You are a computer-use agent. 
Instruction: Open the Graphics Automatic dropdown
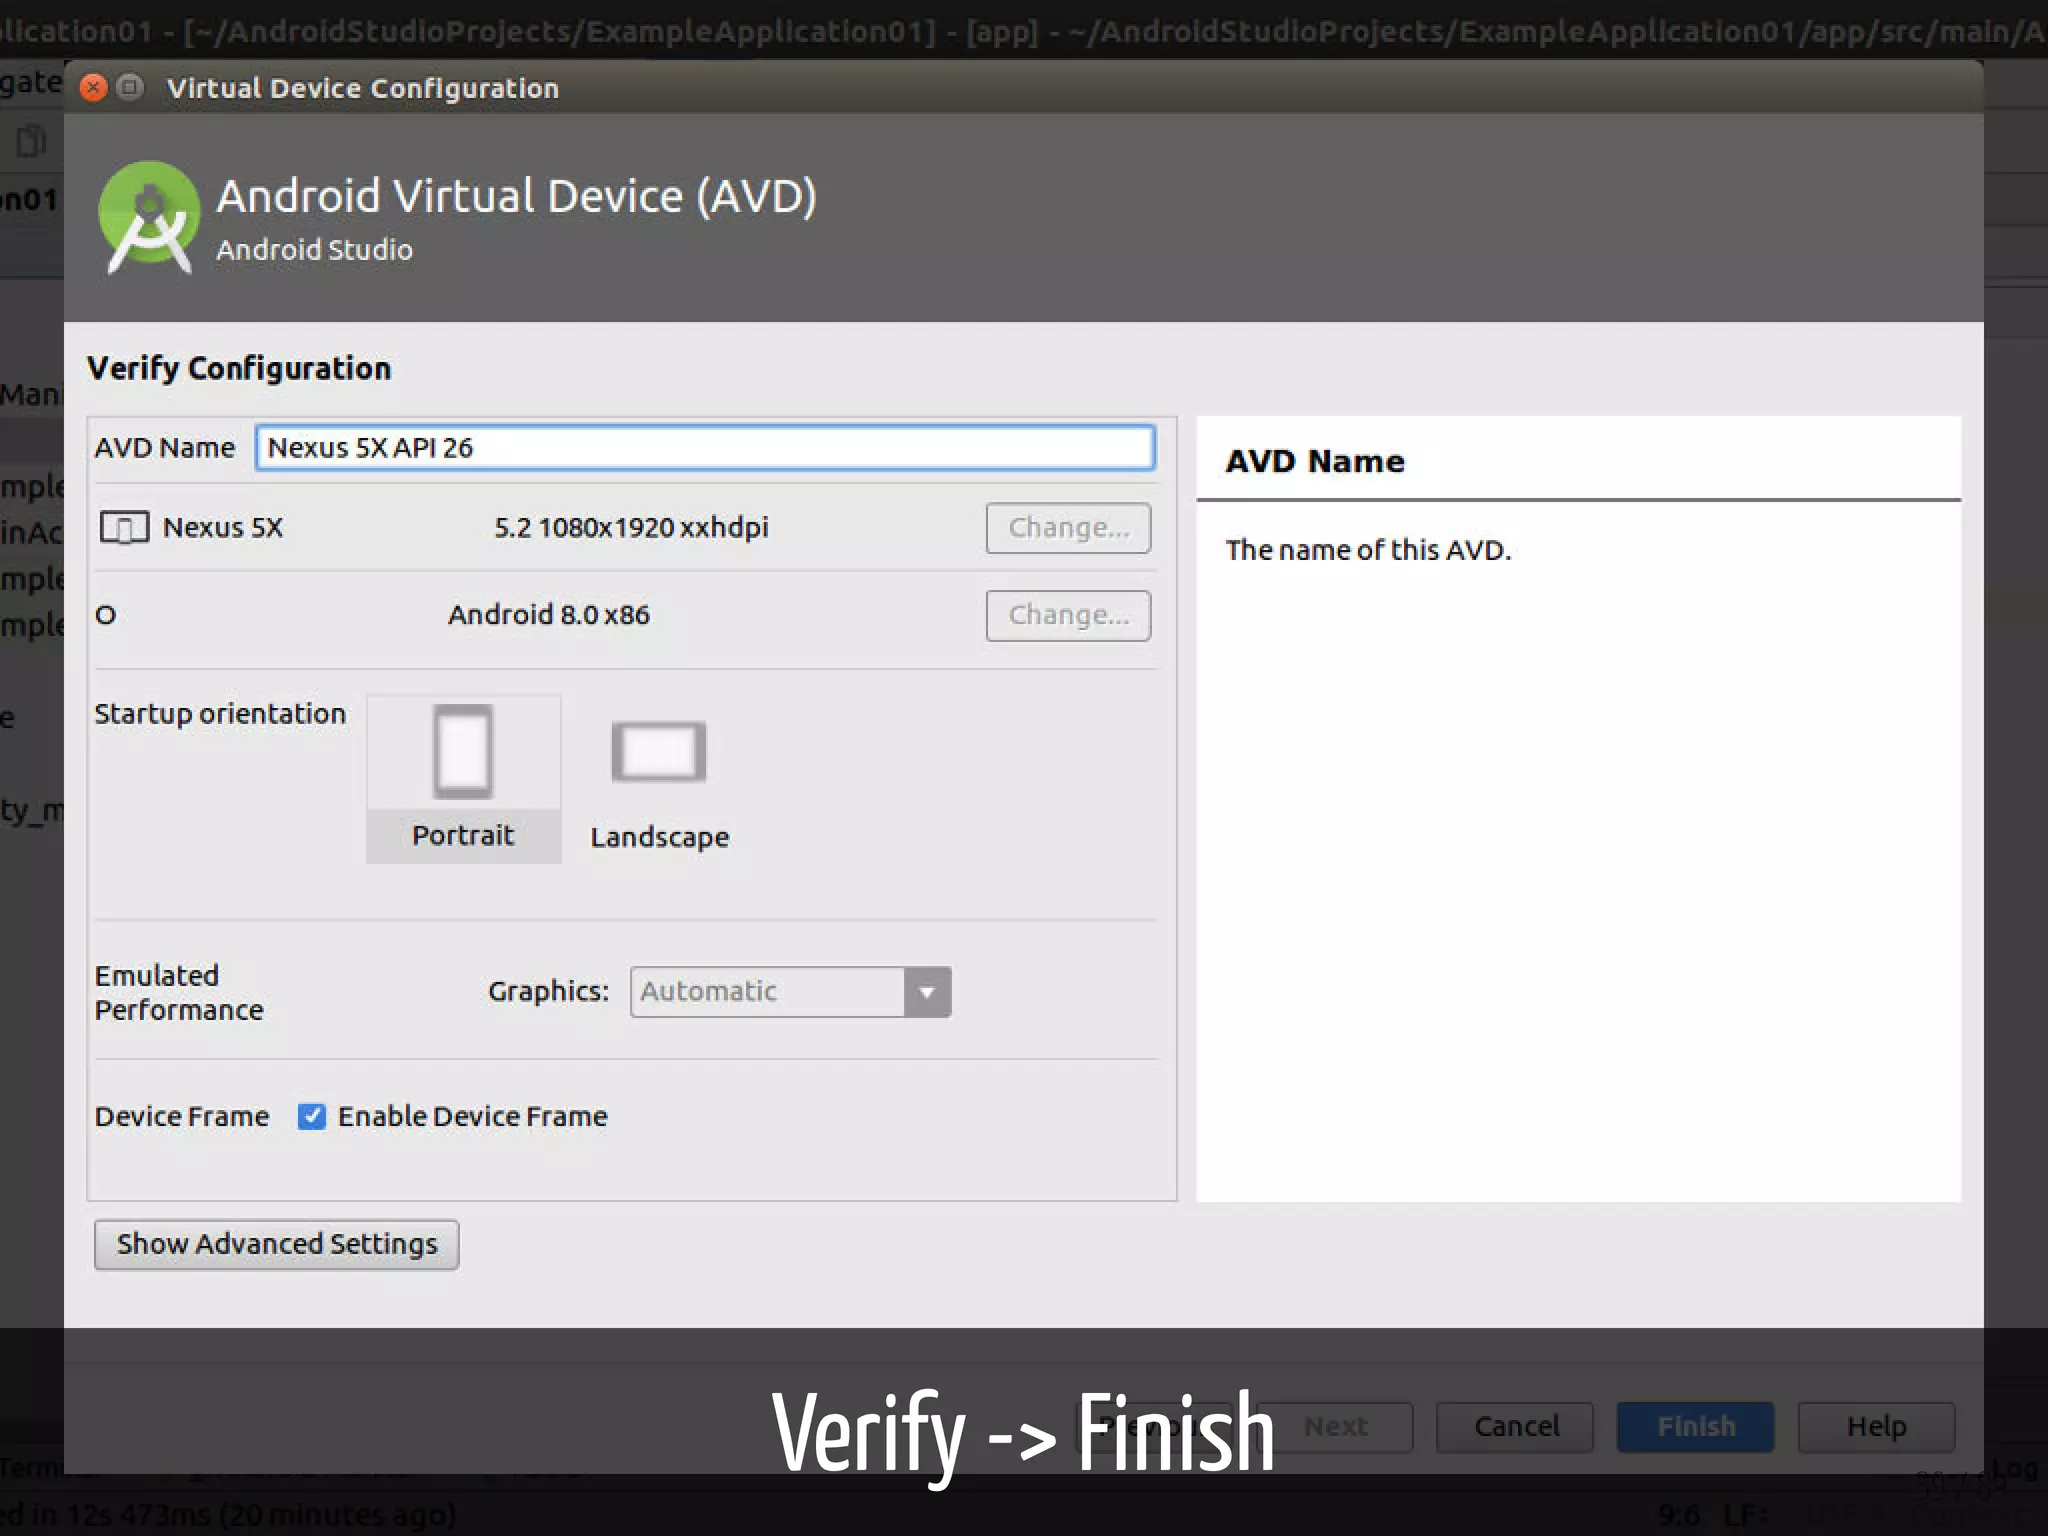(790, 991)
